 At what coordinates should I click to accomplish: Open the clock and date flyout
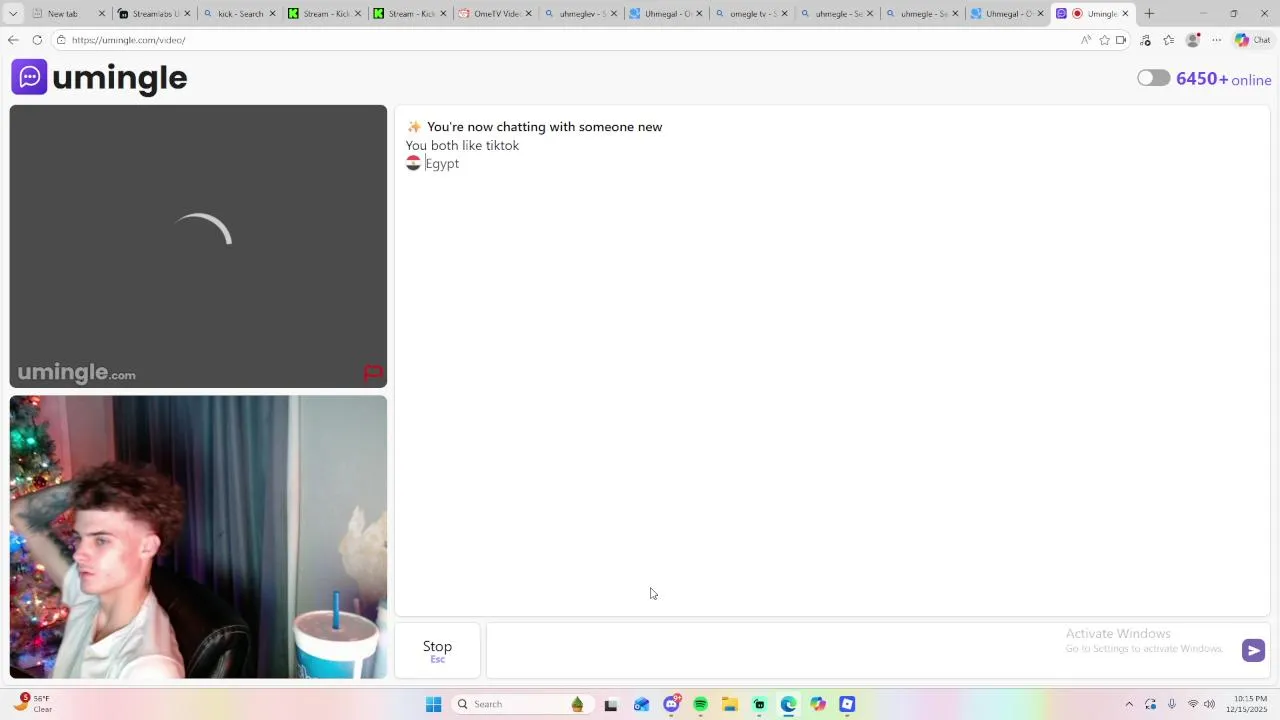point(1250,704)
